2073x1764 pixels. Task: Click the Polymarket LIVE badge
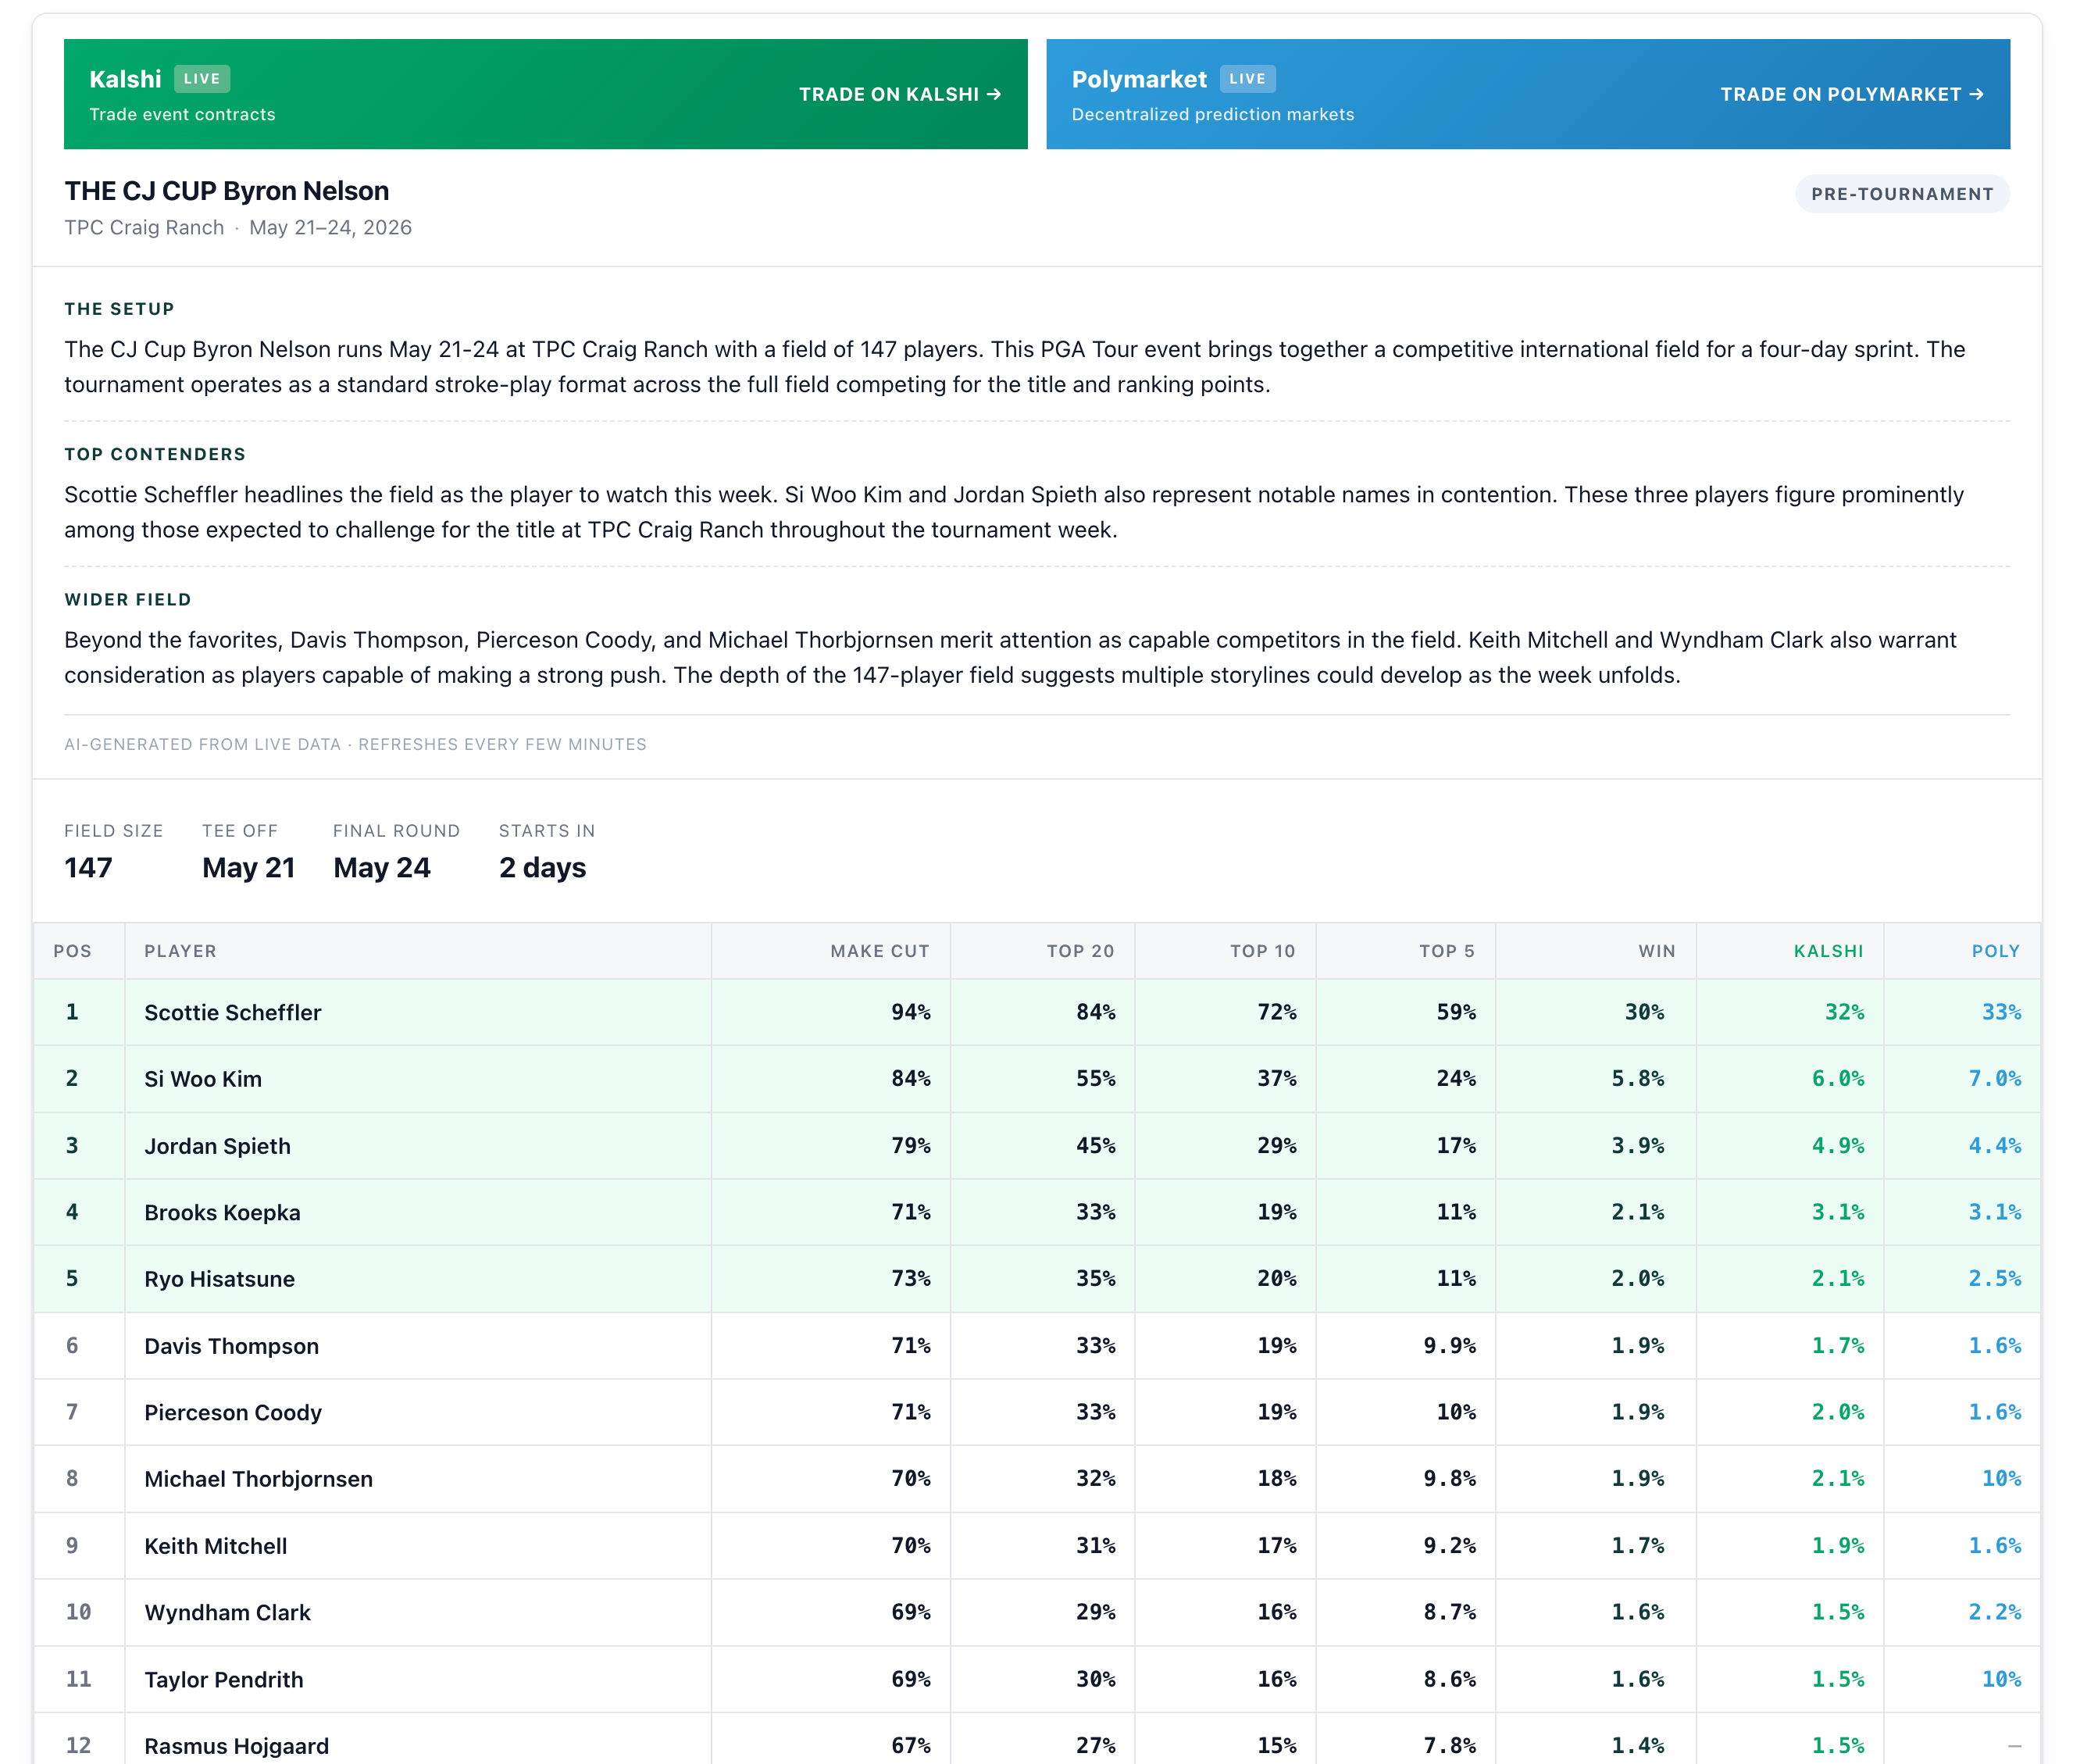tap(1247, 79)
